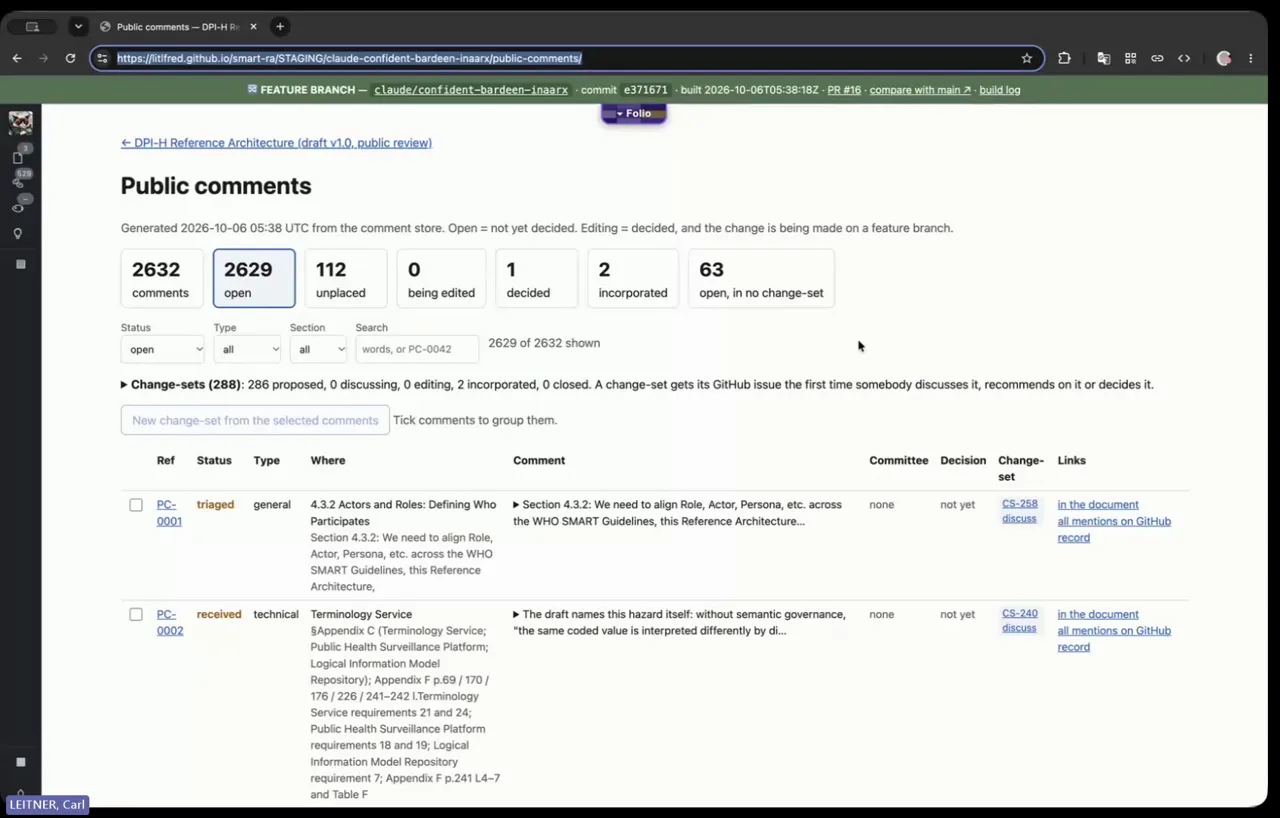1280x818 pixels.
Task: Expand the purple Folio tab
Action: pos(634,114)
